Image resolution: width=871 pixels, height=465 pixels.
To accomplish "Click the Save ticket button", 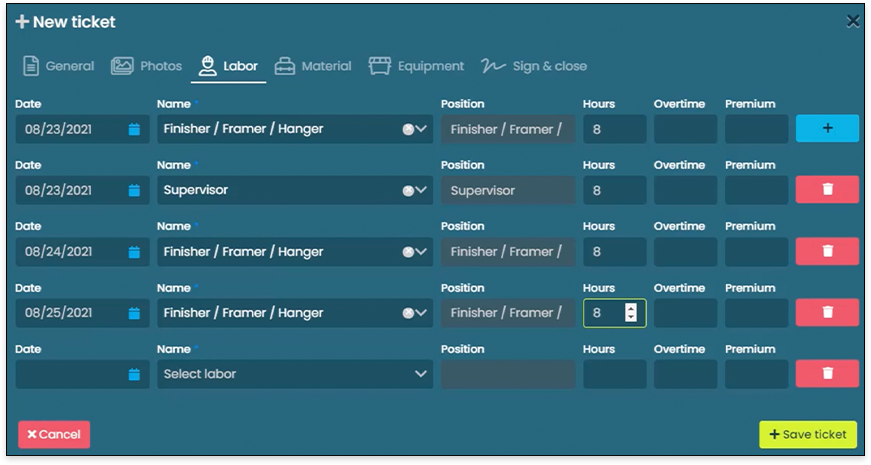I will click(808, 434).
